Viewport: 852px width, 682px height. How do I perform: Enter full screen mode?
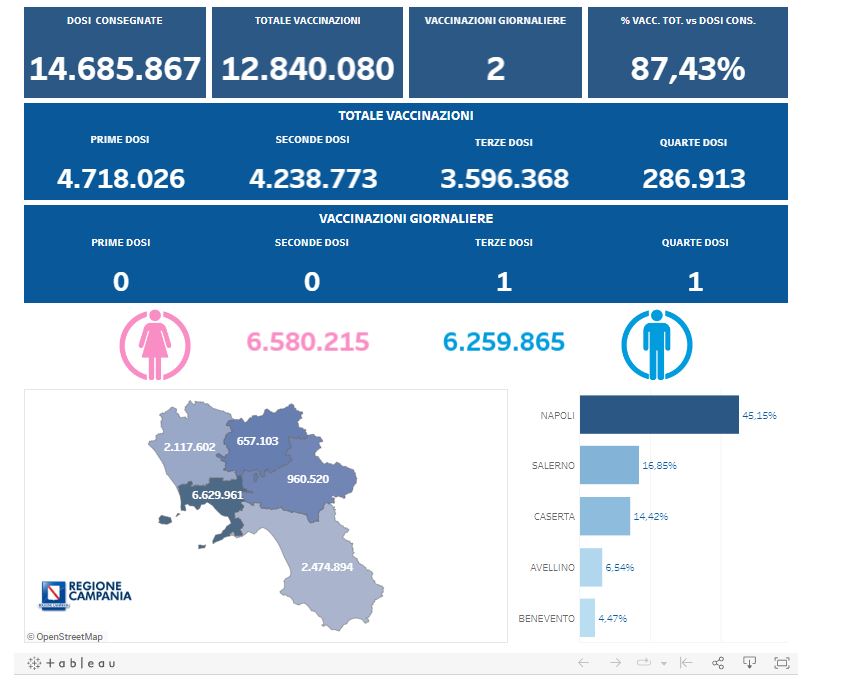point(782,663)
